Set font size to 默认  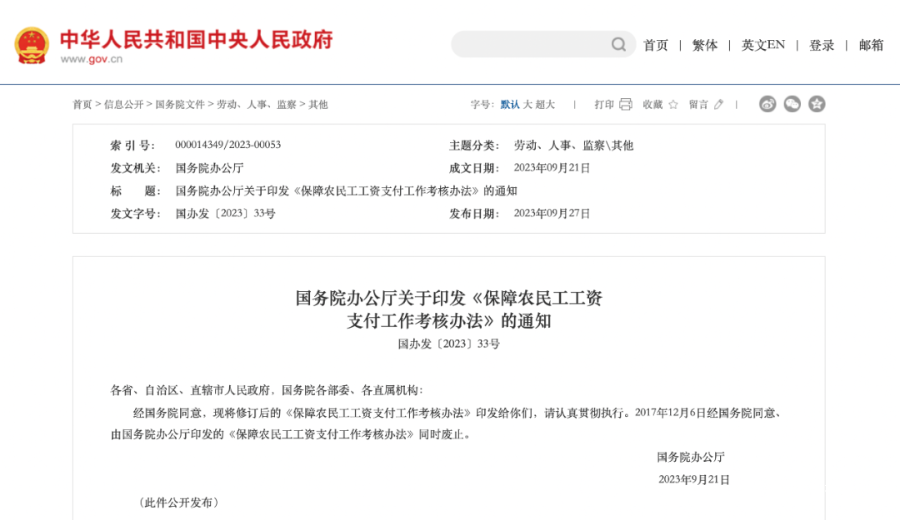tap(510, 104)
